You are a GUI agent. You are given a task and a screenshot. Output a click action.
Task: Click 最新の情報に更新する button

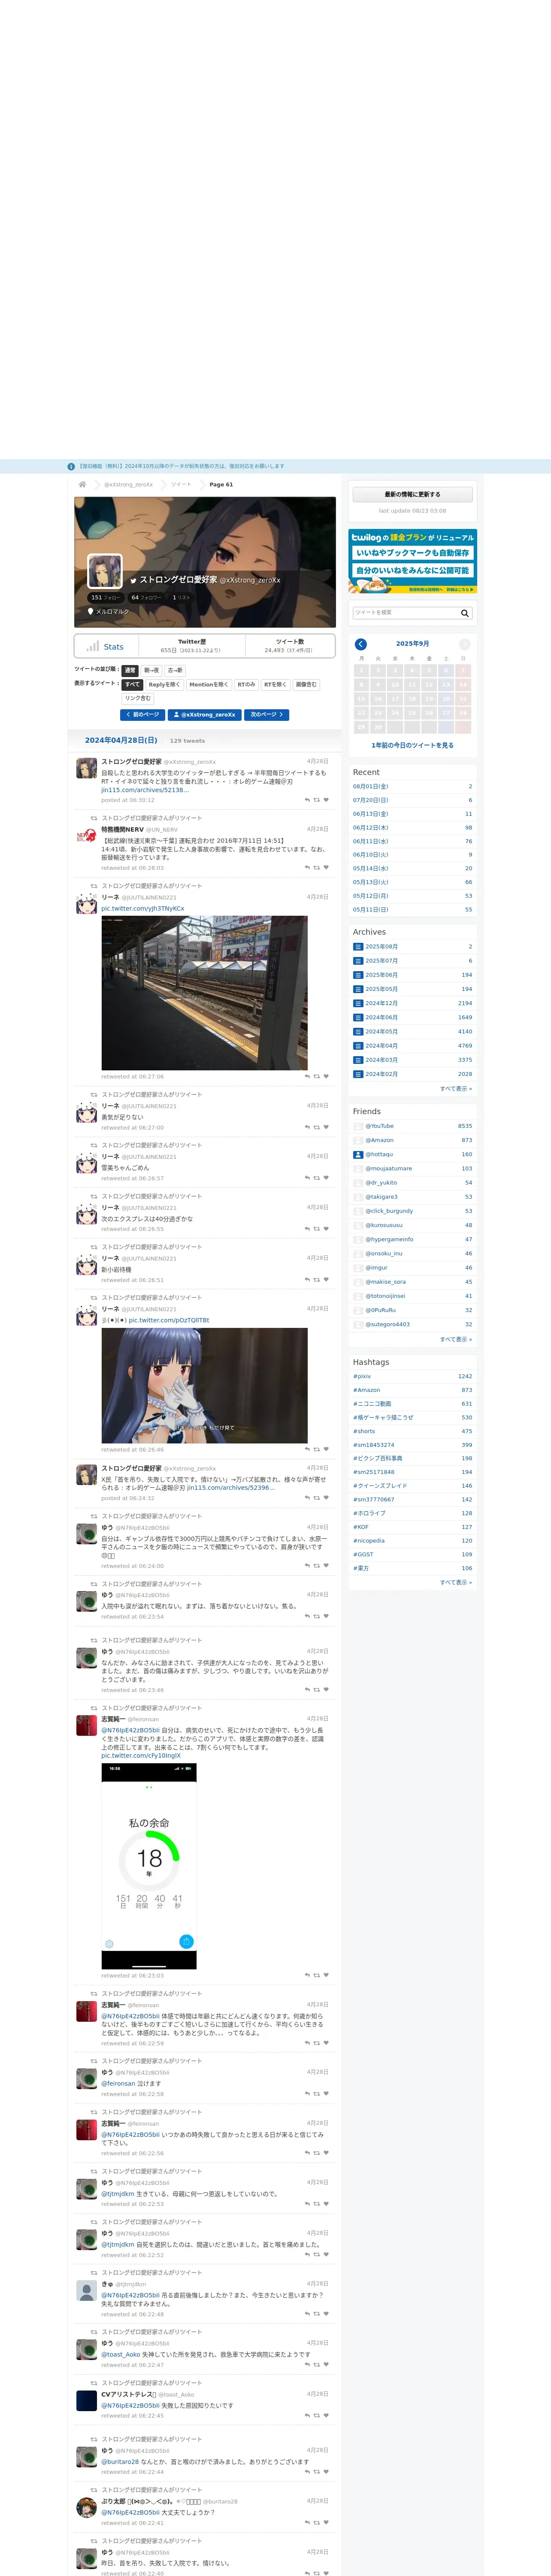click(x=412, y=494)
